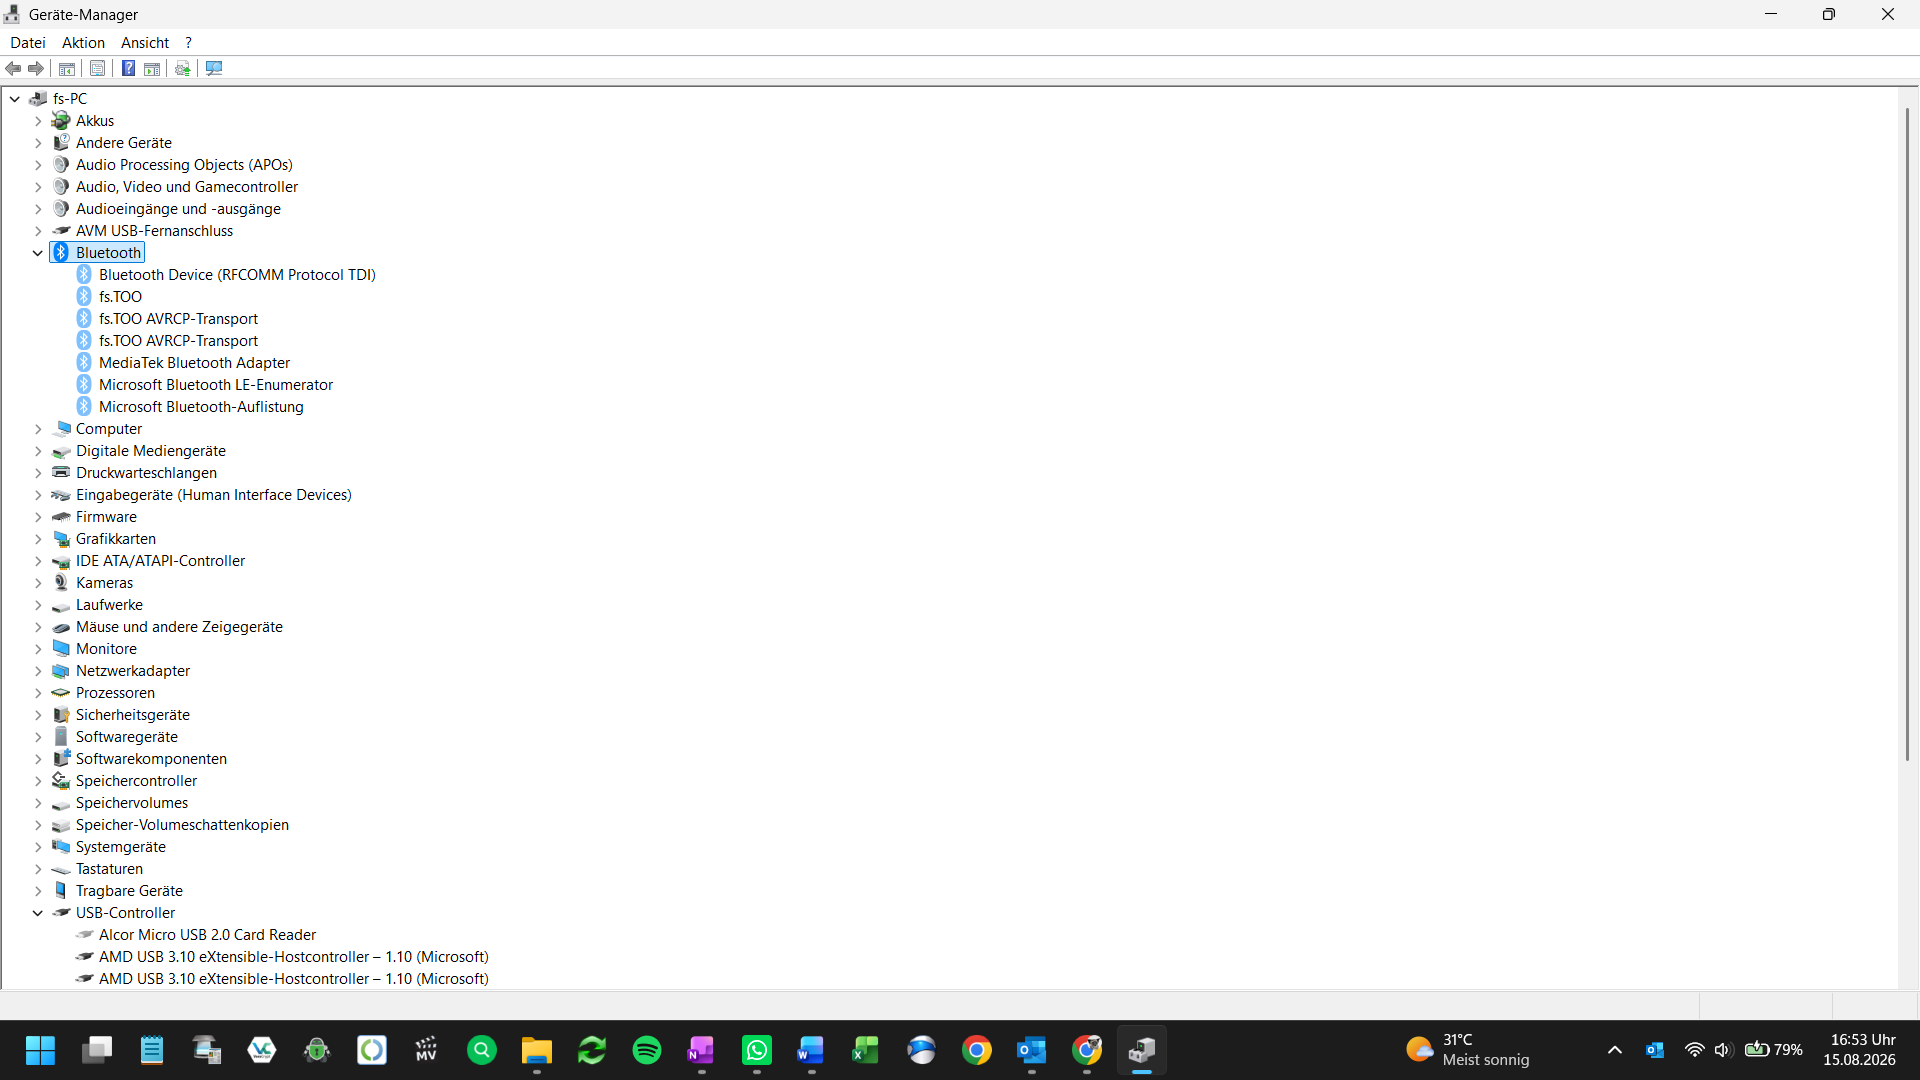
Task: Click the Computer category icon
Action: pos(61,428)
